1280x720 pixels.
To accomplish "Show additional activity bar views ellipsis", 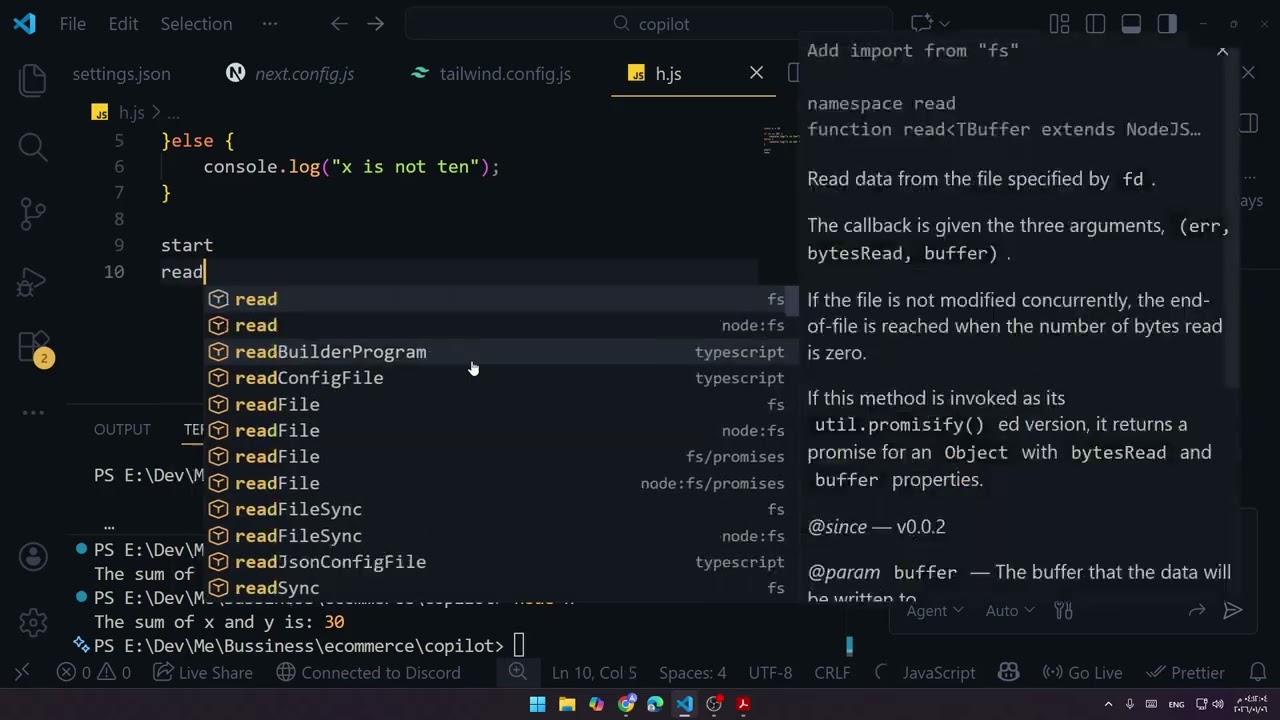I will click(33, 412).
